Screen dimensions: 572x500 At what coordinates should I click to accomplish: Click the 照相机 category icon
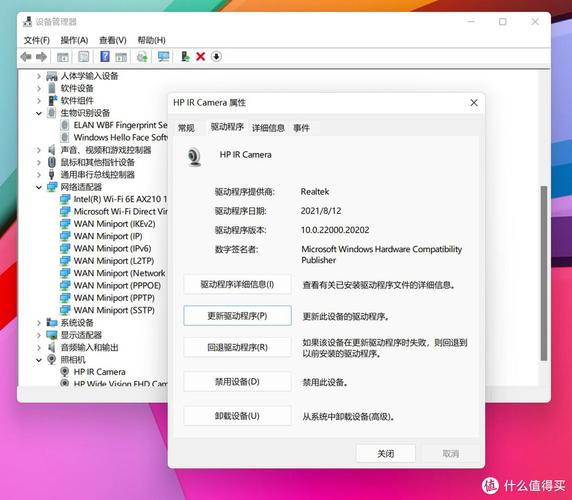click(52, 360)
